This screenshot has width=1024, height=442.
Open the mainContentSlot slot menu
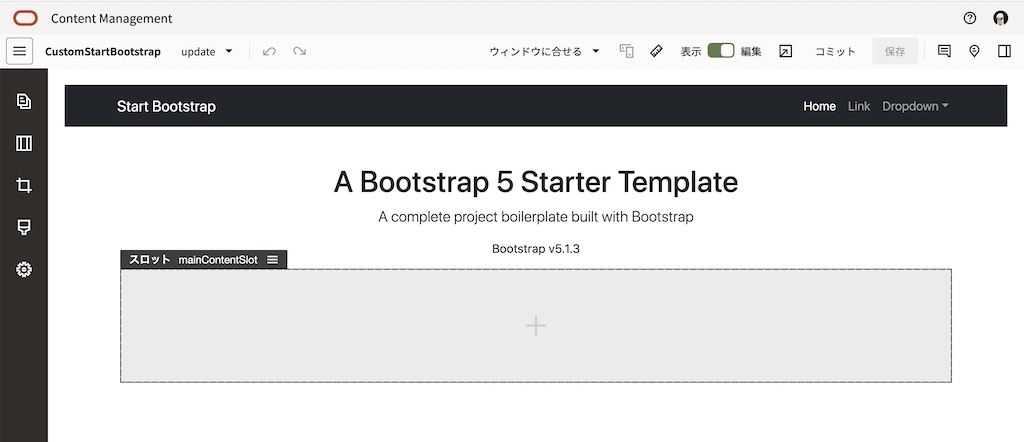[273, 260]
